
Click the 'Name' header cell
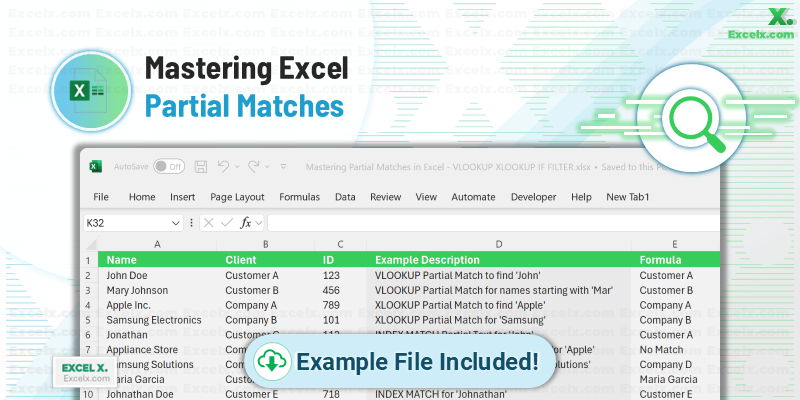[157, 260]
